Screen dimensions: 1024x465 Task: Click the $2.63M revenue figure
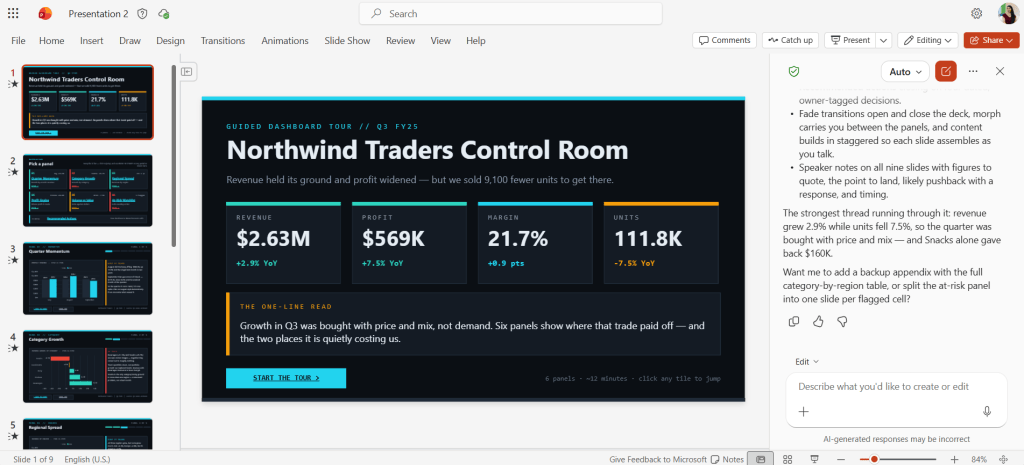(274, 239)
